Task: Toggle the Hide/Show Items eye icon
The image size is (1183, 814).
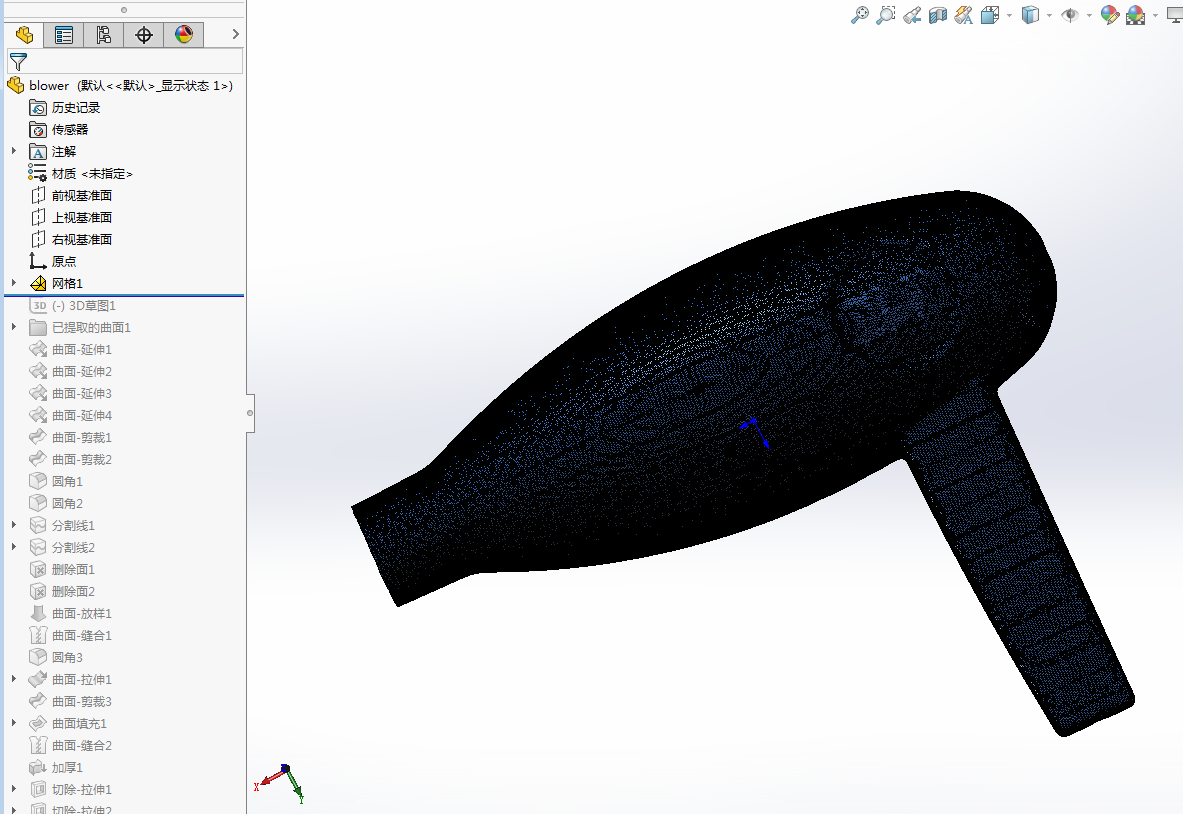Action: [x=1069, y=14]
